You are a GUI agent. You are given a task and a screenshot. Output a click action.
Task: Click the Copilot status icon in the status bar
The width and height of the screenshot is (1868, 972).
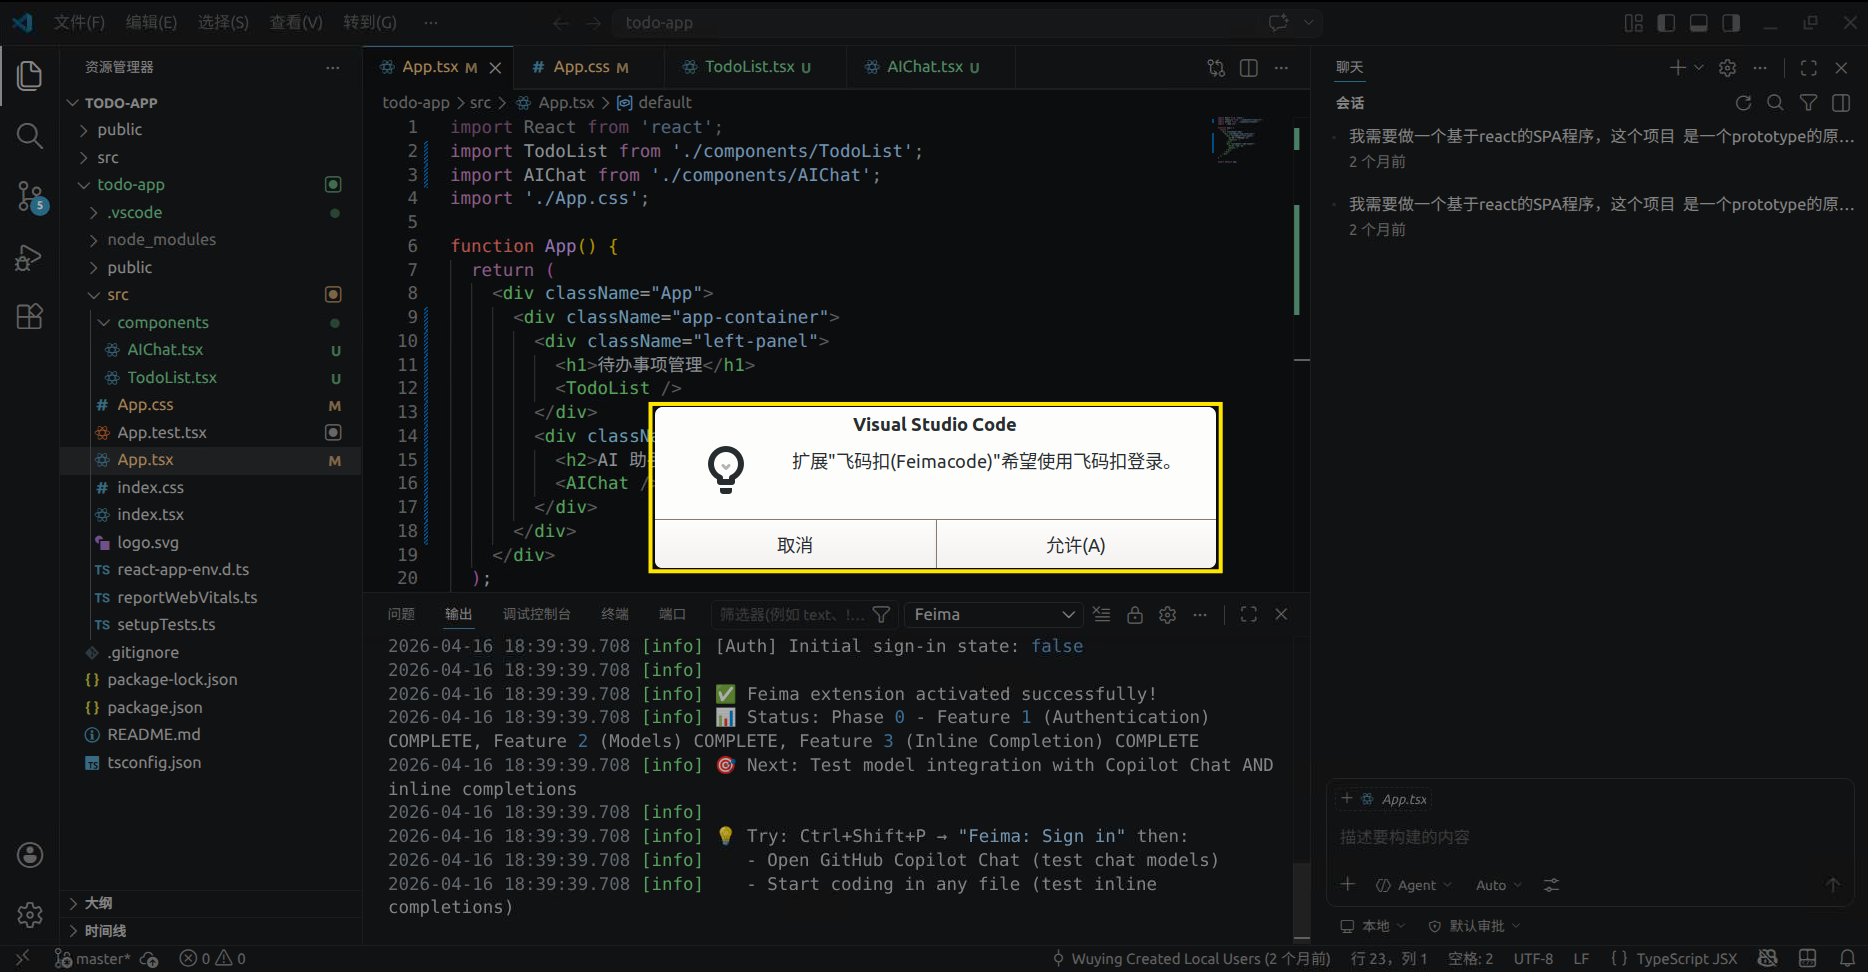tap(1767, 958)
